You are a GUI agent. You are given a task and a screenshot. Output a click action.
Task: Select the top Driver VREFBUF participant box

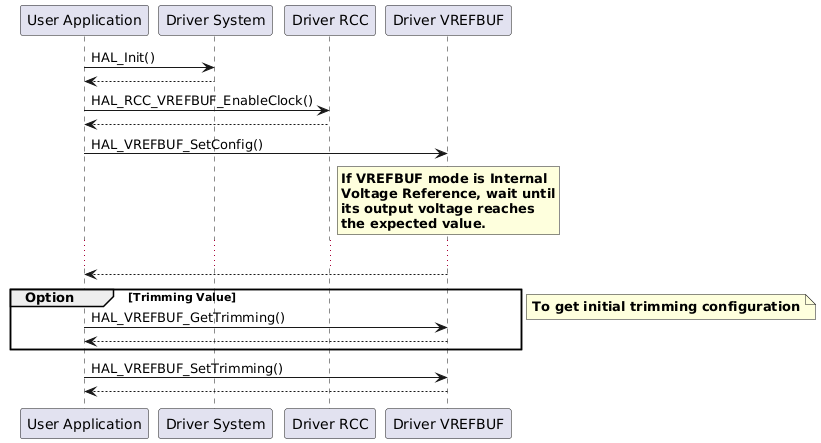tap(448, 20)
